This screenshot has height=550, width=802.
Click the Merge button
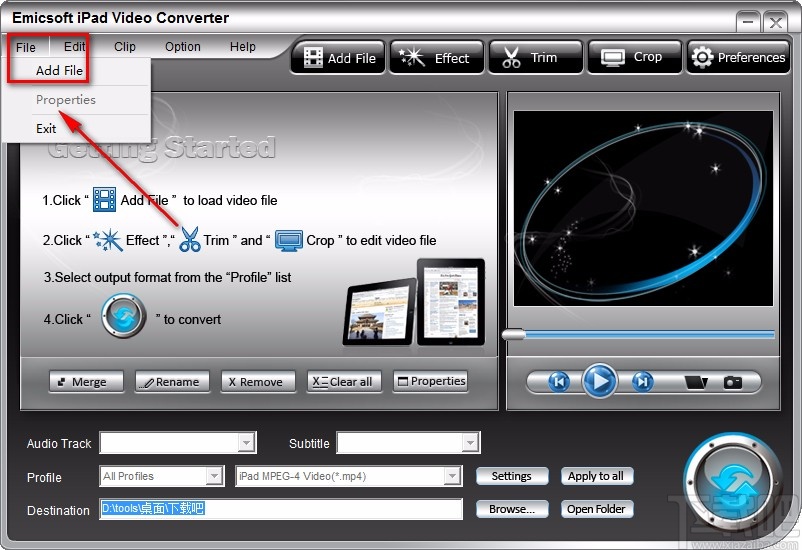point(86,382)
